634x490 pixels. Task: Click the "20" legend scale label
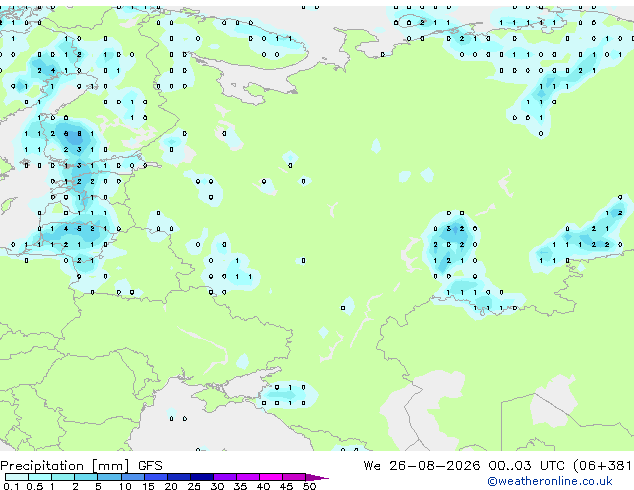171,486
